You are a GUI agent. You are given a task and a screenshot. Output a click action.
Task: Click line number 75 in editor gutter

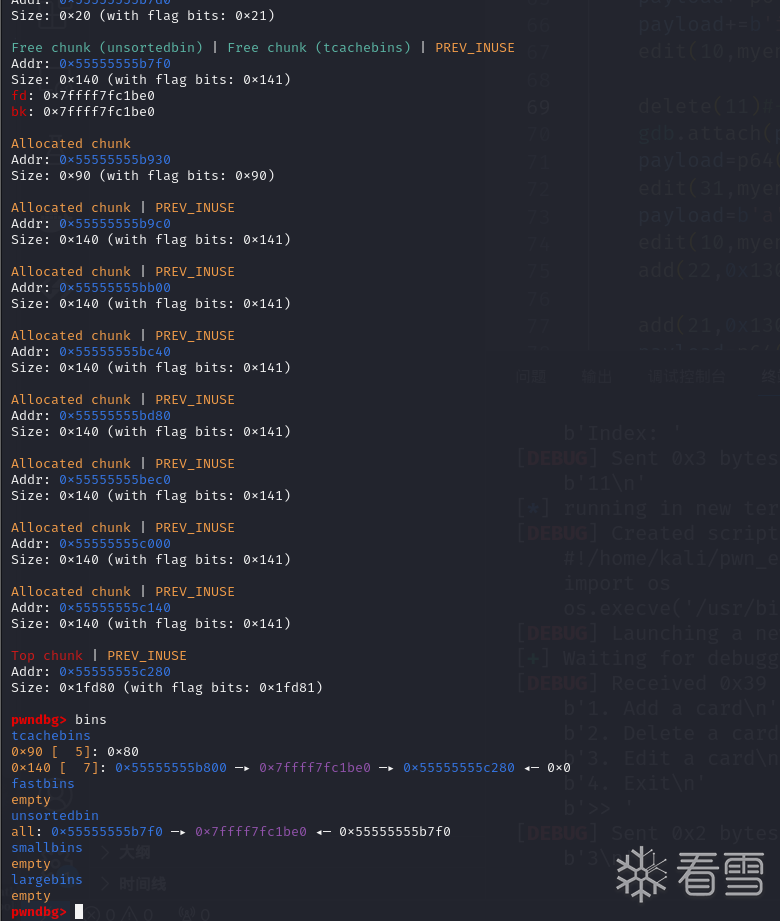coord(539,271)
